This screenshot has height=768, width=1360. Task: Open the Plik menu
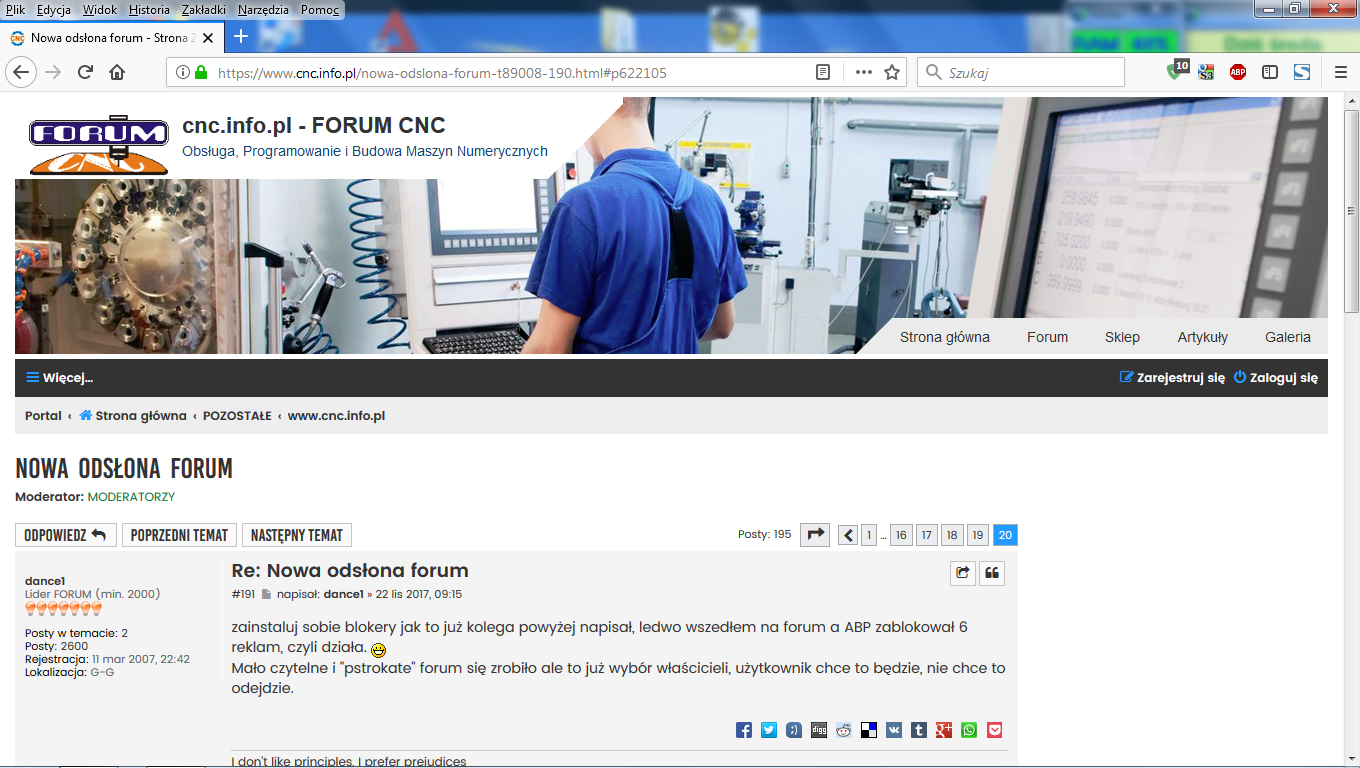(x=15, y=10)
